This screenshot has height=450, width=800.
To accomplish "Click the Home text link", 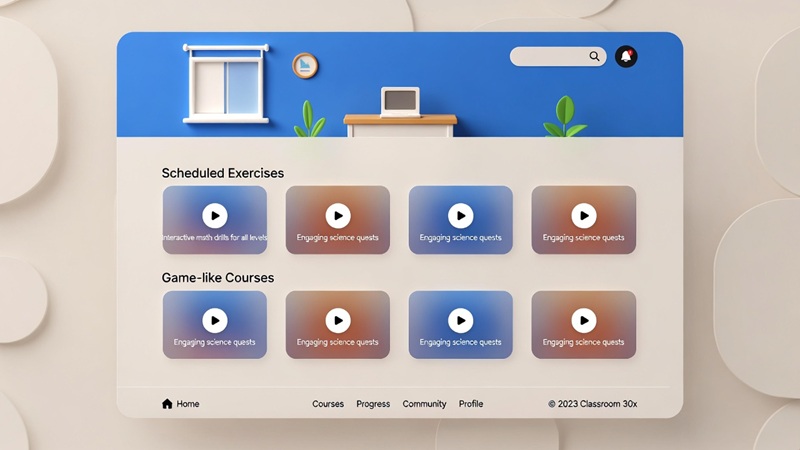I will [188, 404].
